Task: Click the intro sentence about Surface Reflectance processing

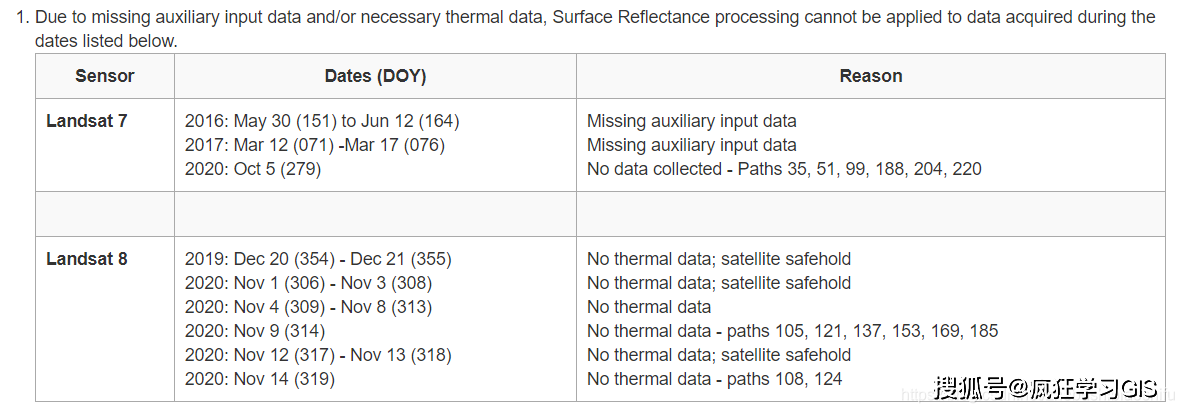Action: 594,18
